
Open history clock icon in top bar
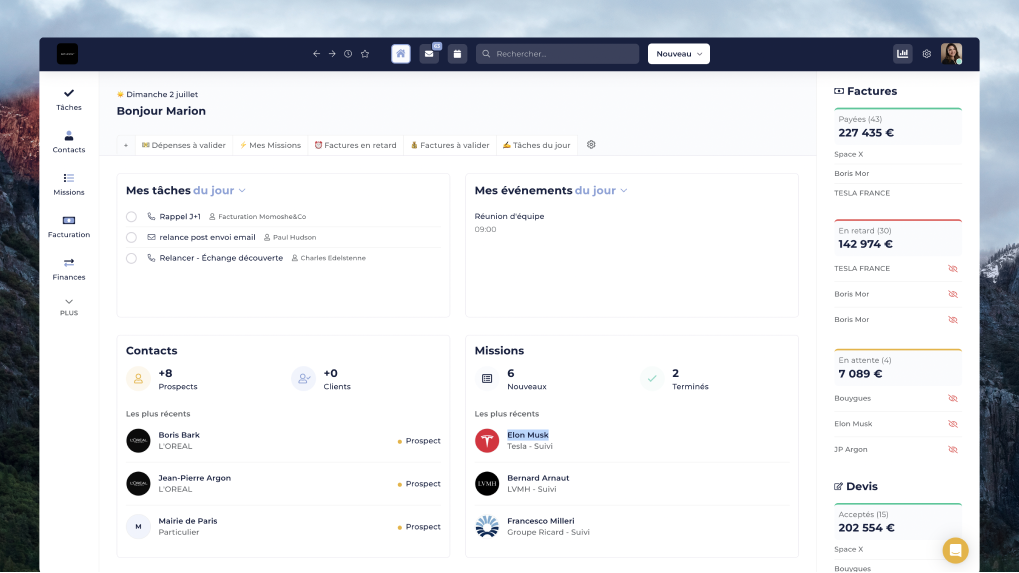click(x=348, y=54)
